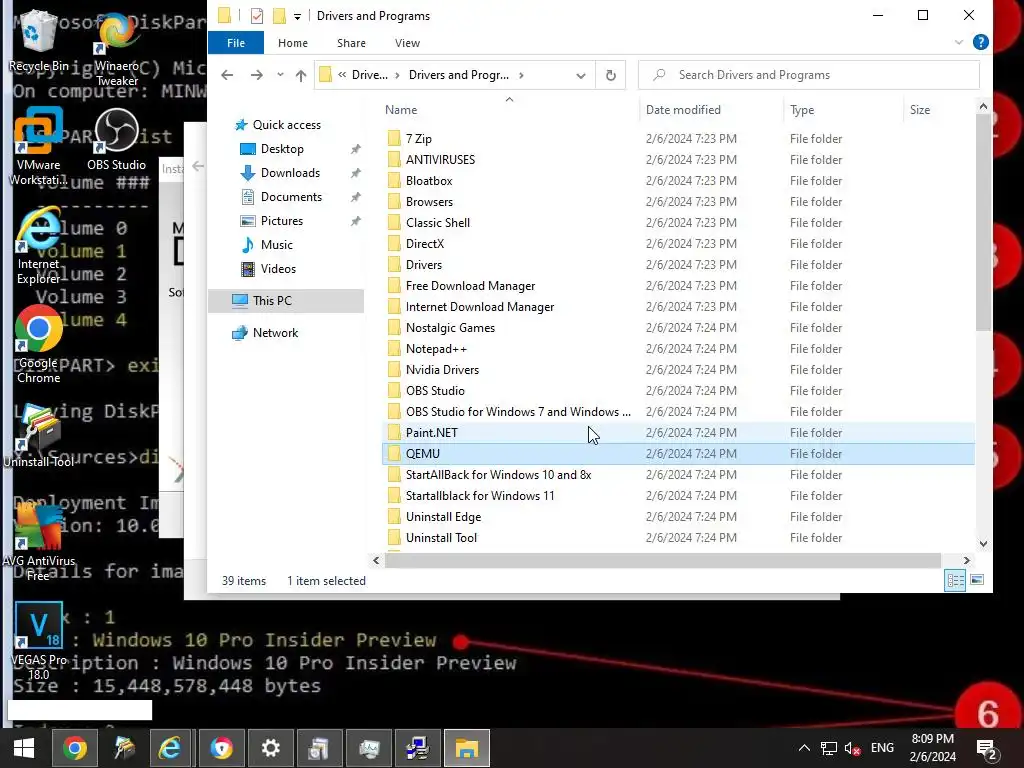Launch VMware Workstation desktop shortcut

coord(38,146)
